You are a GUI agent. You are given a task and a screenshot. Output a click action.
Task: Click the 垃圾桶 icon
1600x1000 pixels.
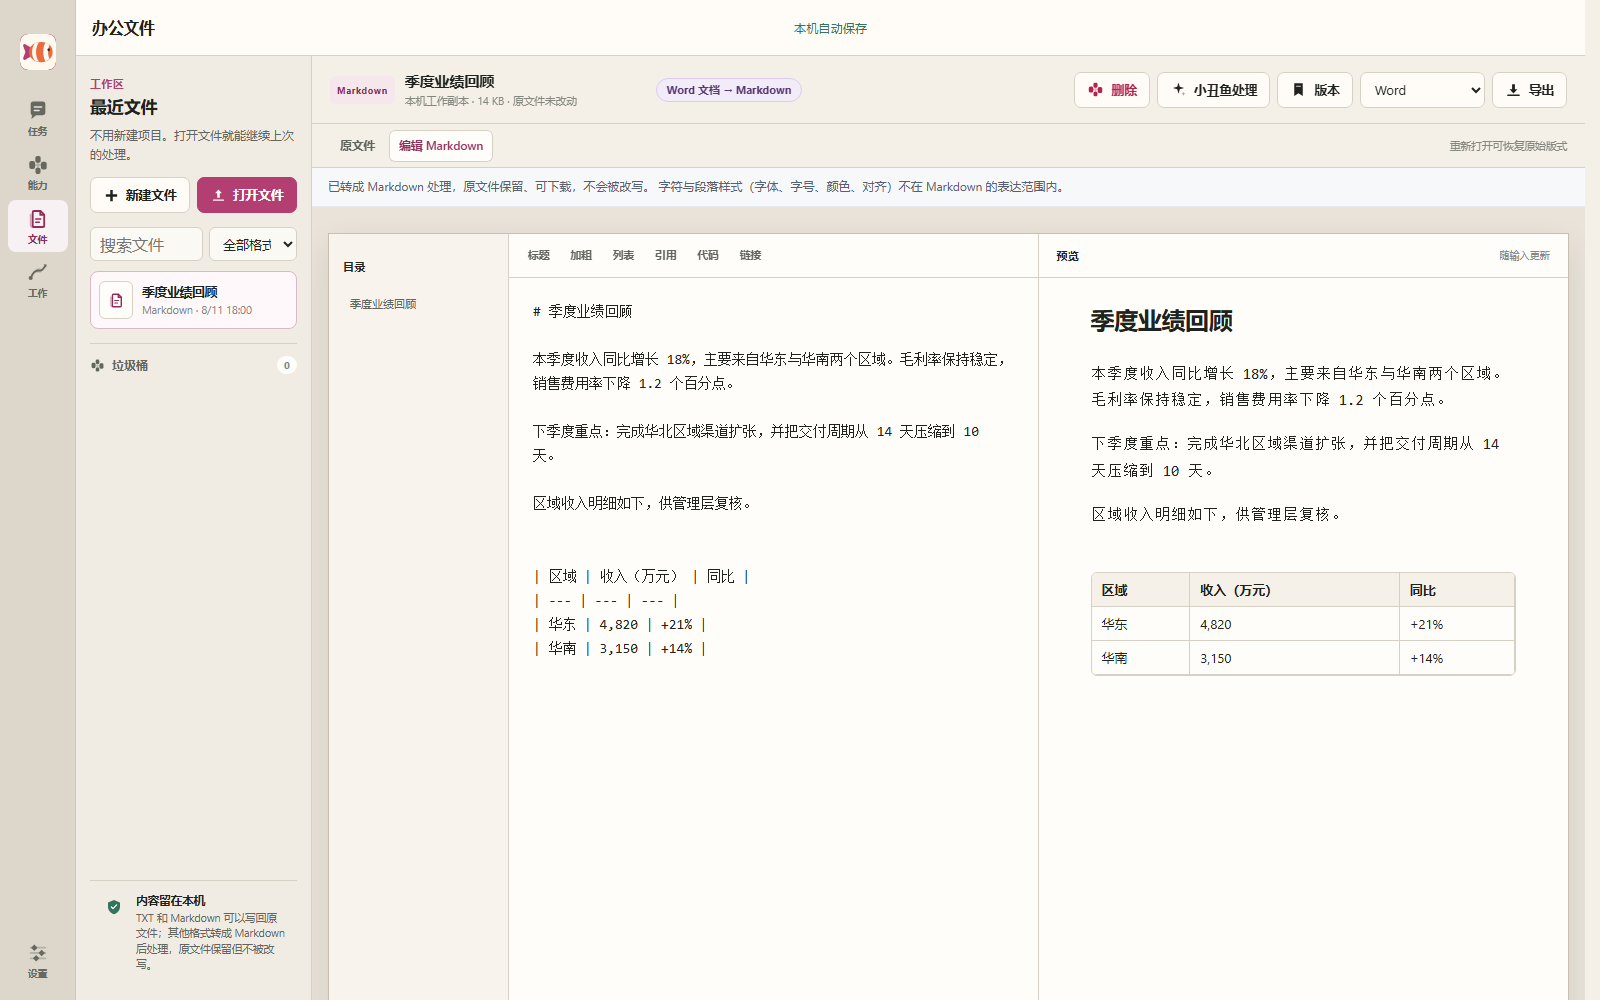(x=98, y=366)
